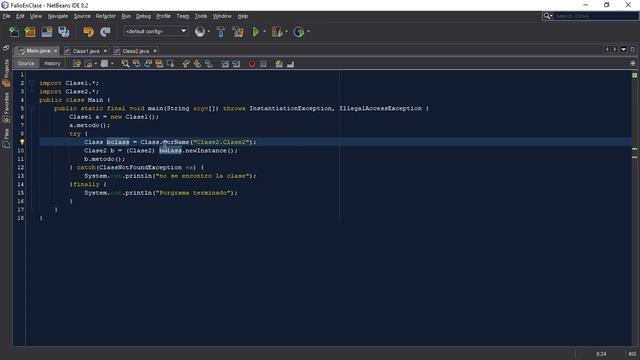Open the Files side panel
Image resolution: width=640 pixels, height=360 pixels.
[6, 138]
